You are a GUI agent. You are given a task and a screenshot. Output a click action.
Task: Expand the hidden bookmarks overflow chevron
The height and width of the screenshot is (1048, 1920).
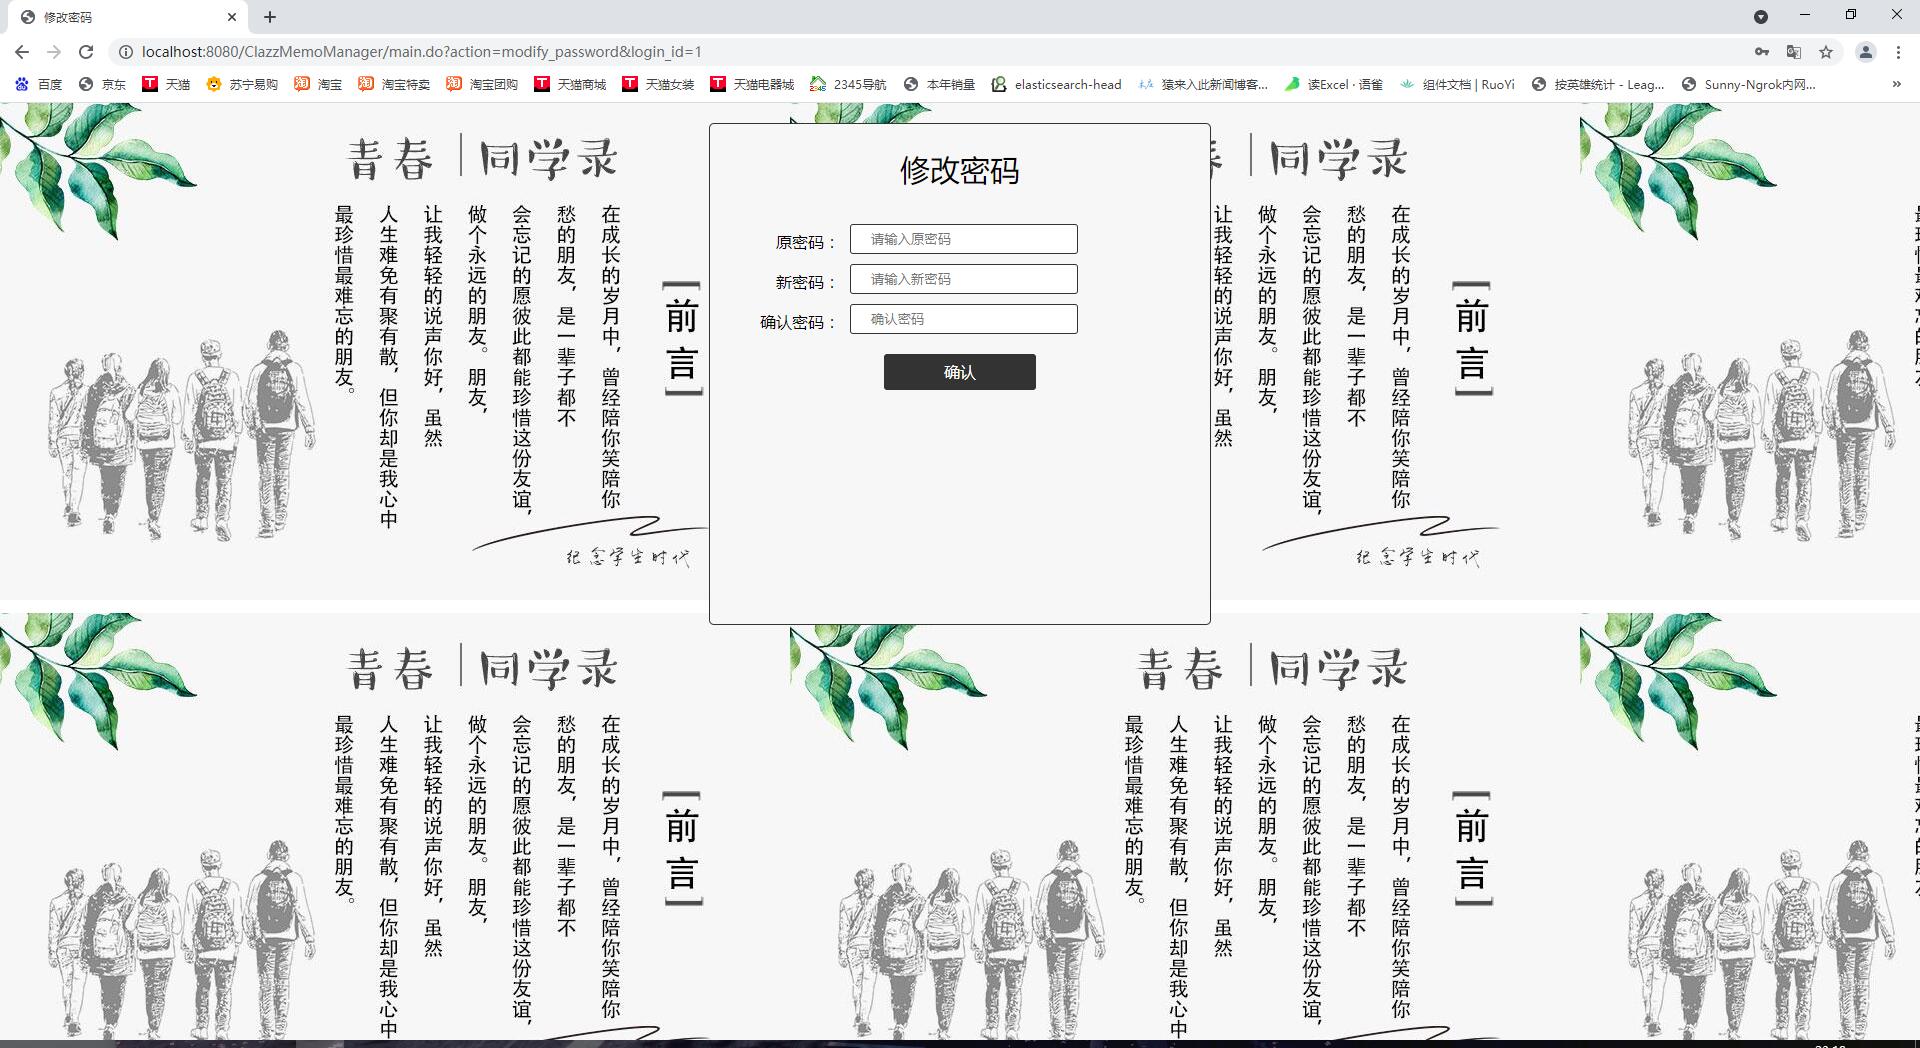tap(1896, 84)
